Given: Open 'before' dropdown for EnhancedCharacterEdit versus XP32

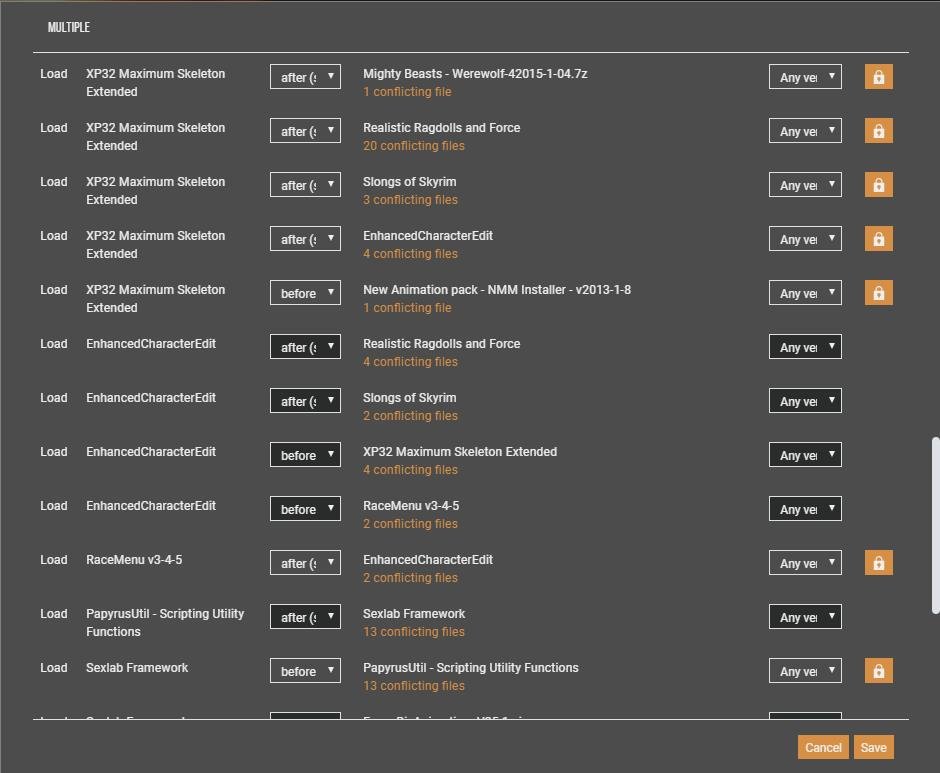Looking at the screenshot, I should click(305, 455).
